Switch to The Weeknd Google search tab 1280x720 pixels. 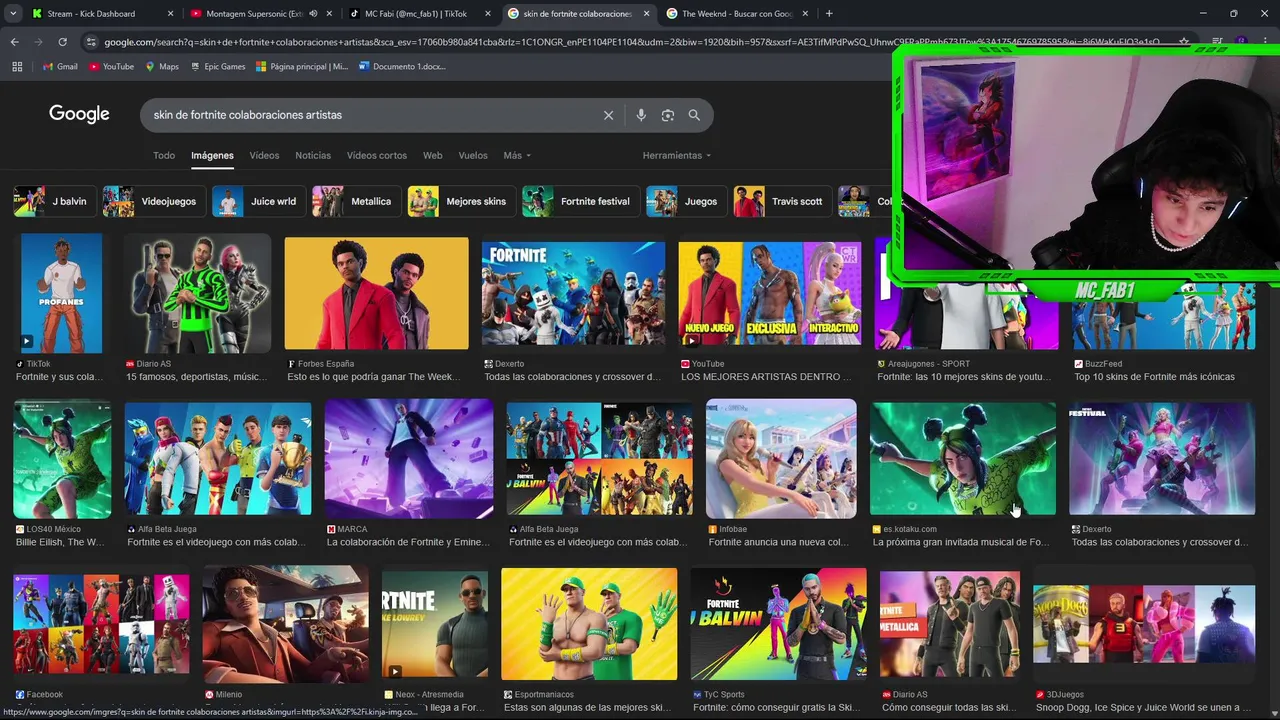[x=737, y=14]
